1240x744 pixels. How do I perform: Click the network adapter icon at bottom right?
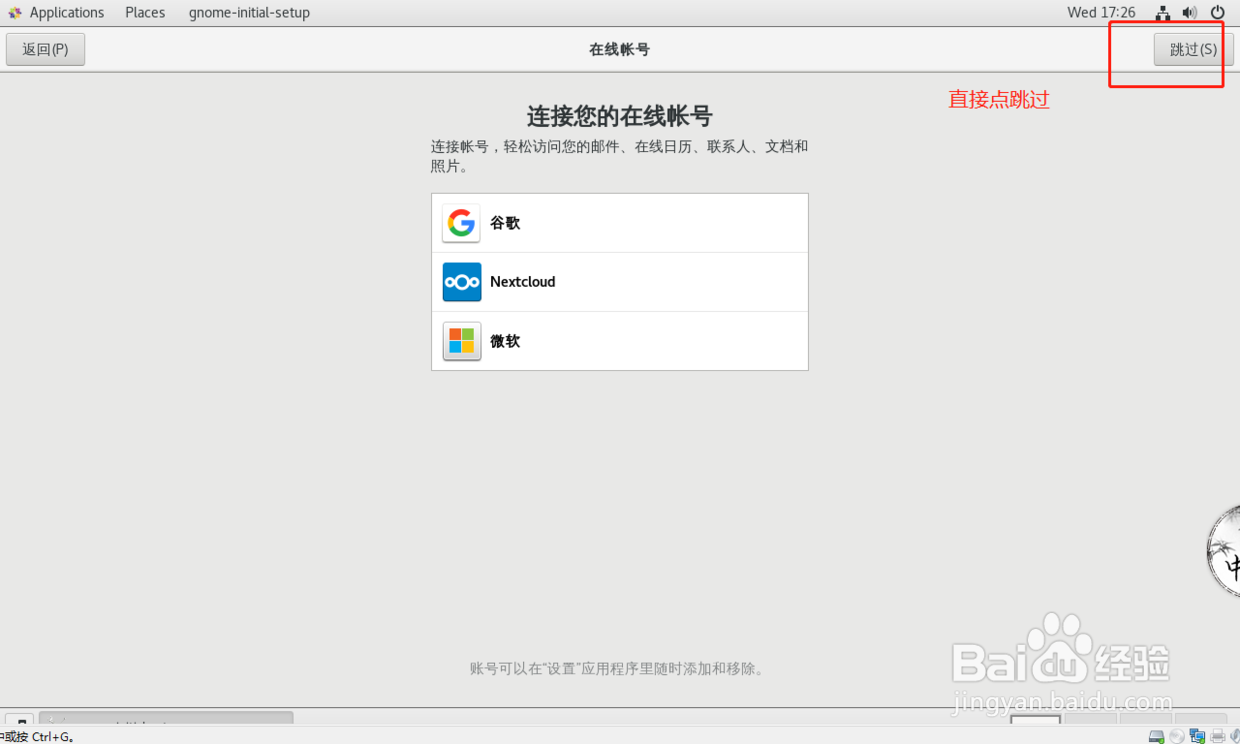(x=1197, y=735)
